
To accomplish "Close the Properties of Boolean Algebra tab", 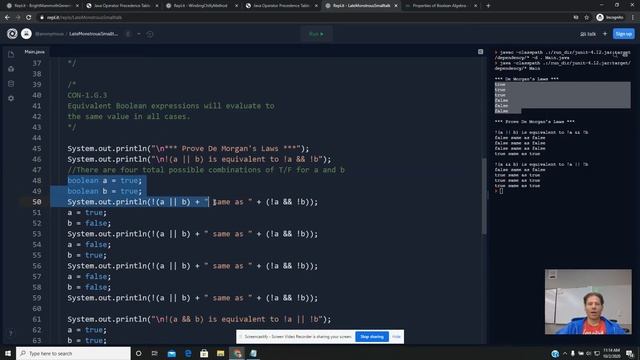I will click(475, 6).
